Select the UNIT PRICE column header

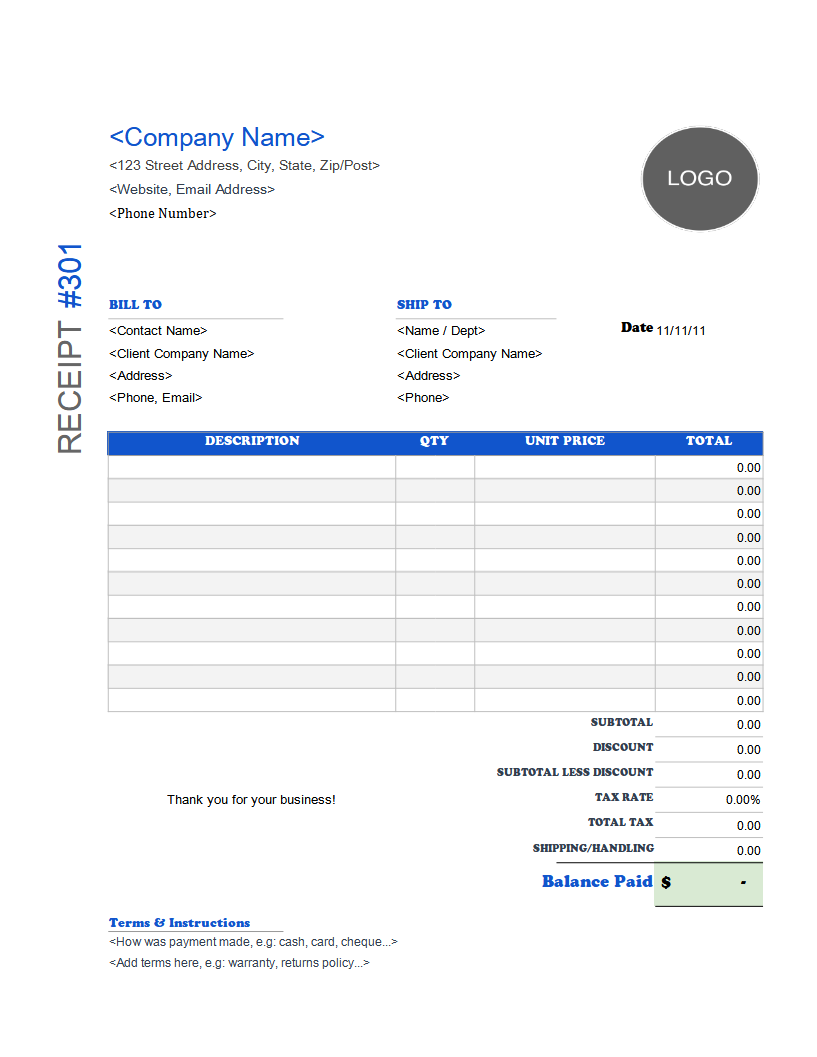pos(565,441)
